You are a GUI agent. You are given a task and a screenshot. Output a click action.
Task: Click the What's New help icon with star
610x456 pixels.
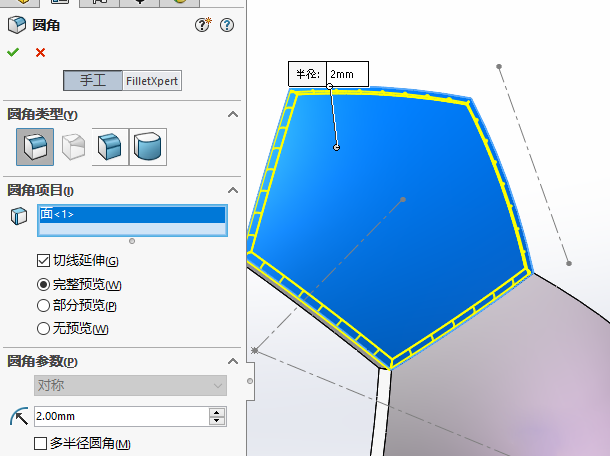point(223,26)
